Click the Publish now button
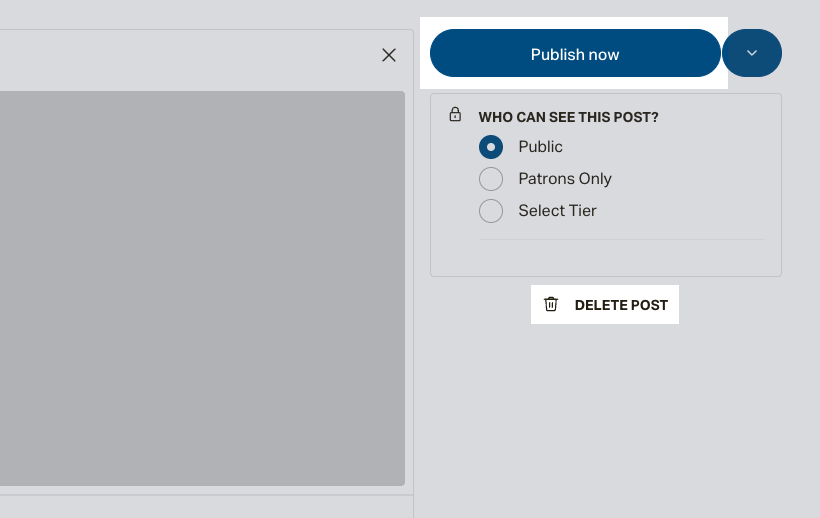The image size is (820, 518). [575, 53]
